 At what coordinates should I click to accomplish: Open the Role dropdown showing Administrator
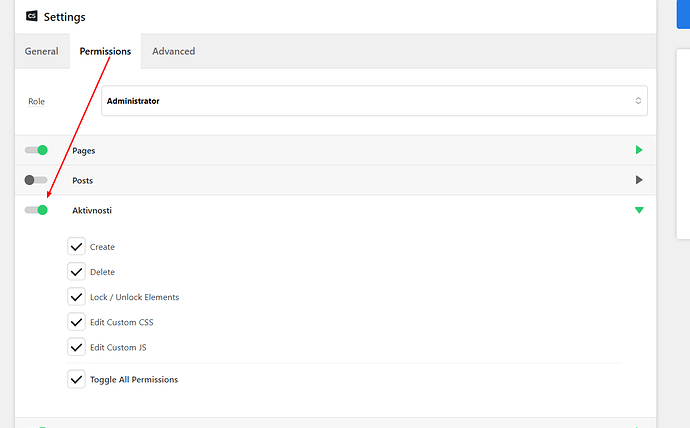point(374,101)
